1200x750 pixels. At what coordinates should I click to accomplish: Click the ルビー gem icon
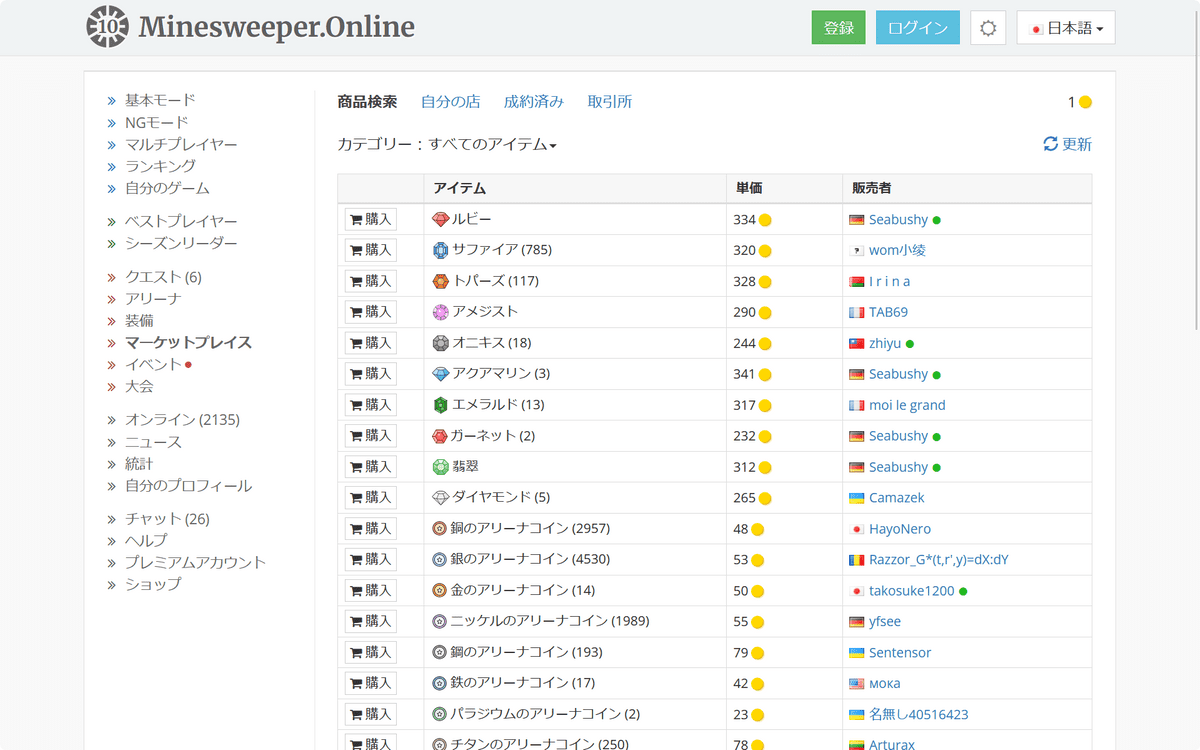click(x=440, y=219)
